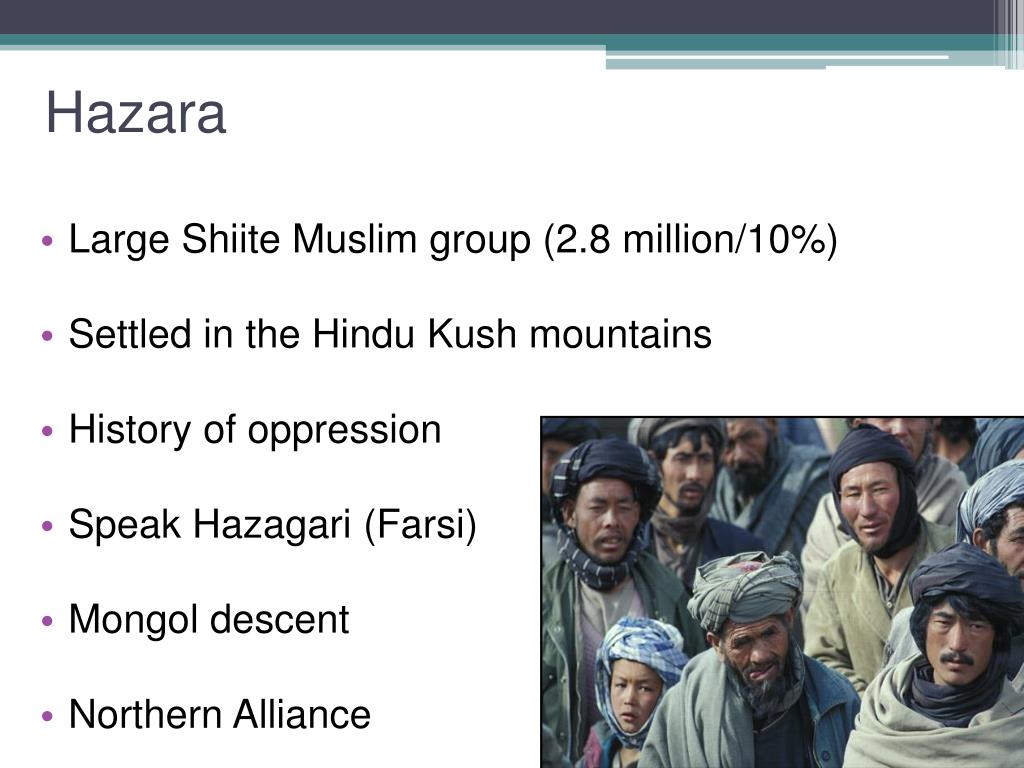Click the teal stripe under the header
1024x768 pixels.
(x=300, y=43)
